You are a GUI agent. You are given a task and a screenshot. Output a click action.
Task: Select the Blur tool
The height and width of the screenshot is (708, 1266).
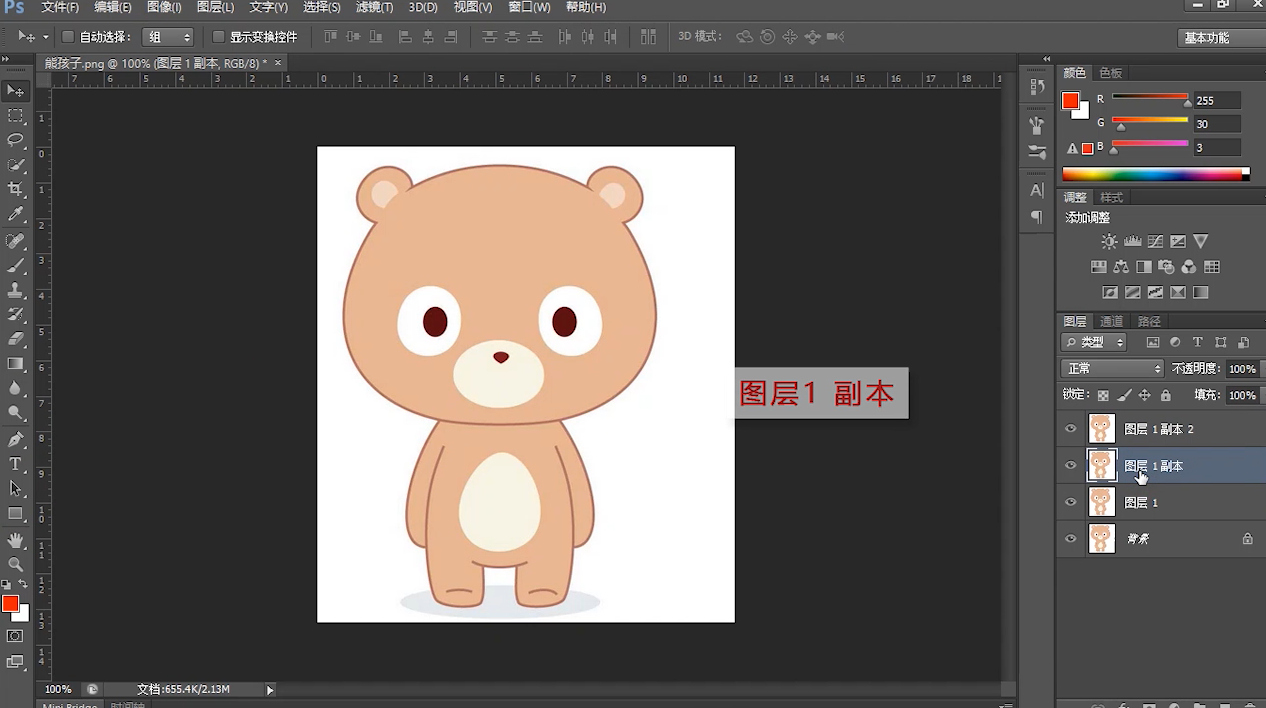coord(16,388)
